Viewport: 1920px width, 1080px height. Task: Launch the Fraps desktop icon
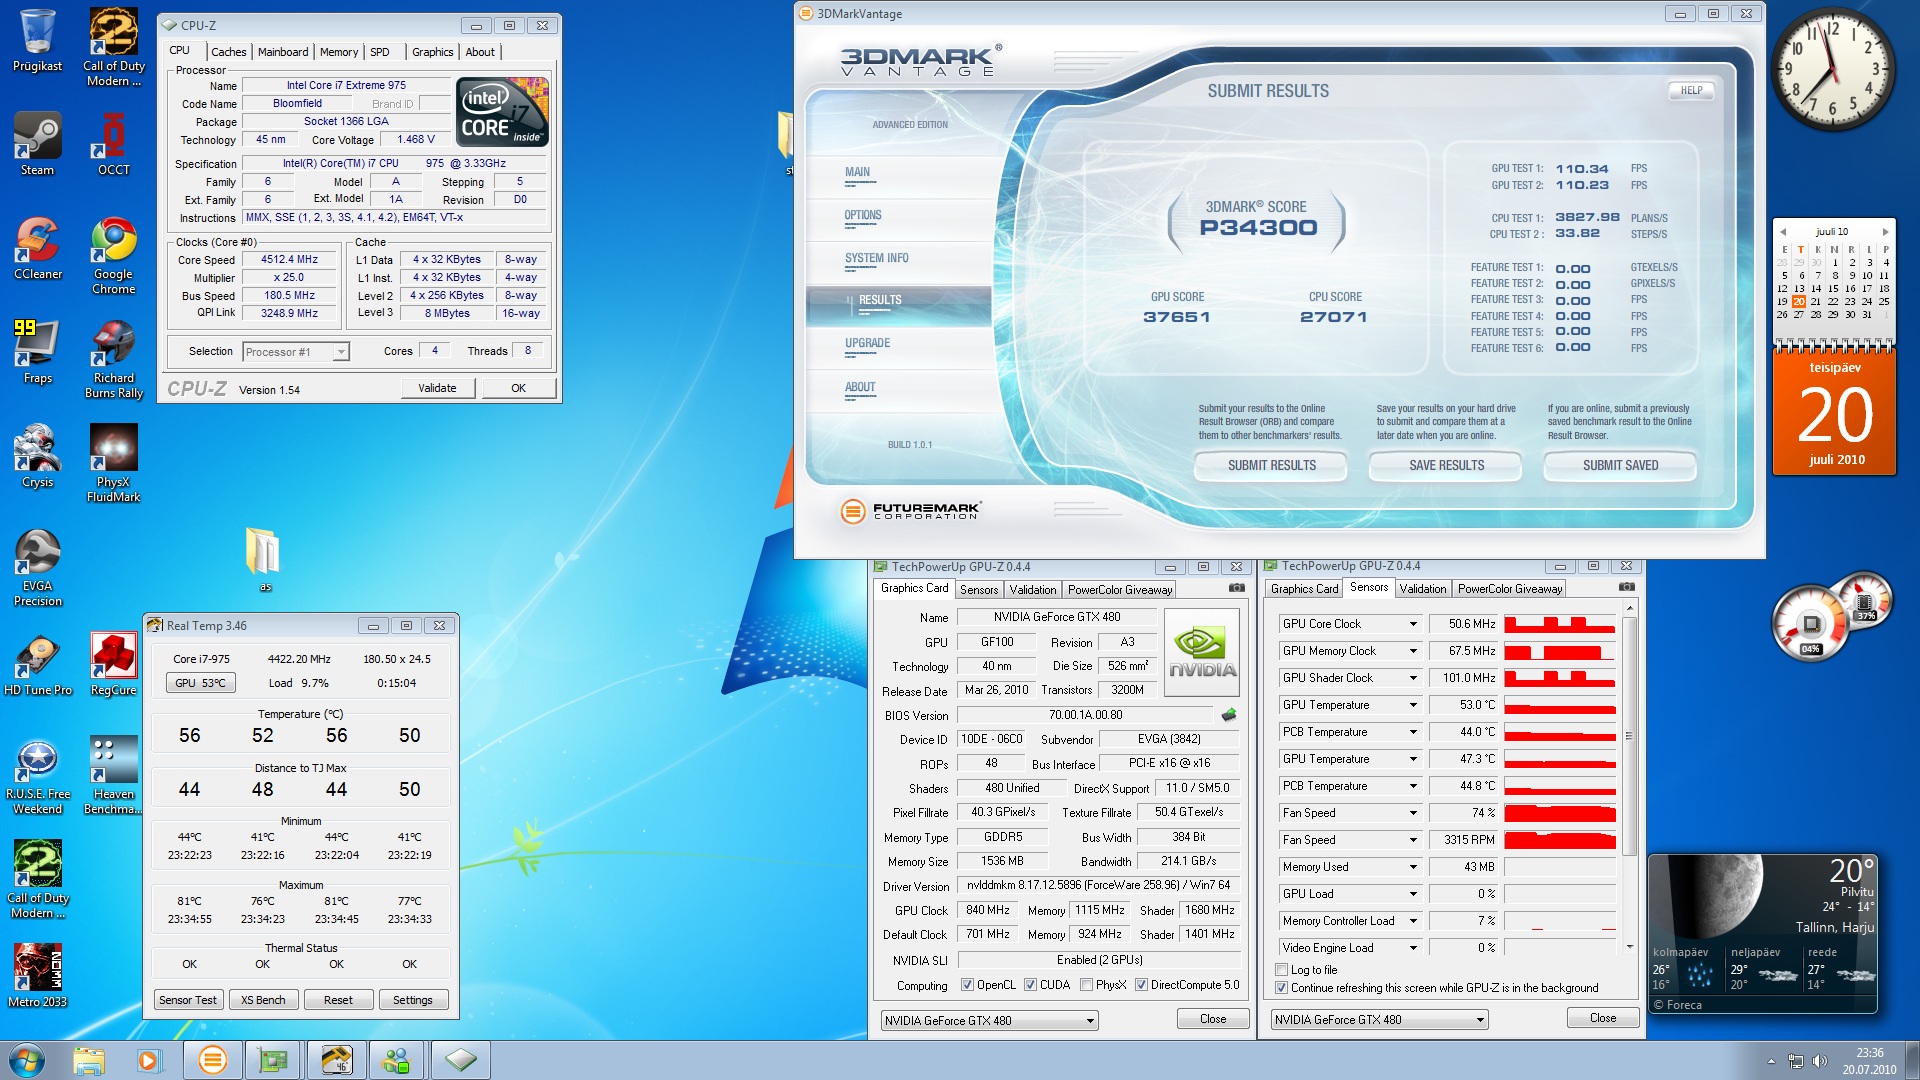[38, 351]
